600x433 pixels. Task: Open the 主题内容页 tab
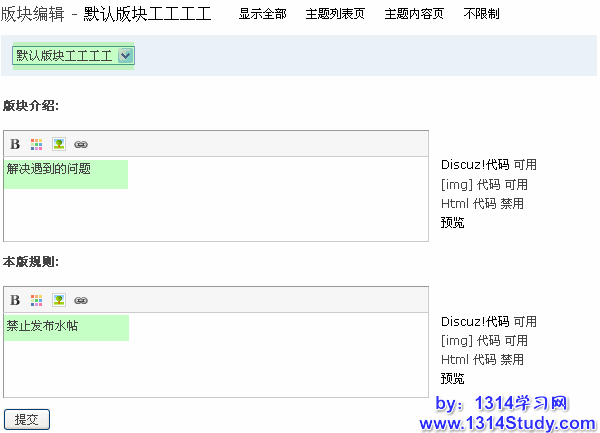(414, 14)
